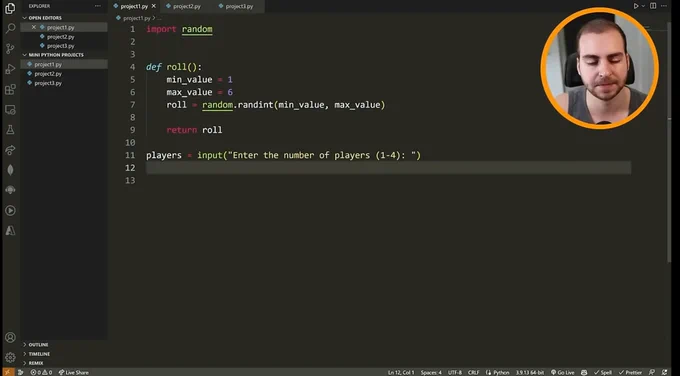Open the Remote Explorer icon
This screenshot has height=376, width=680.
tap(10, 110)
